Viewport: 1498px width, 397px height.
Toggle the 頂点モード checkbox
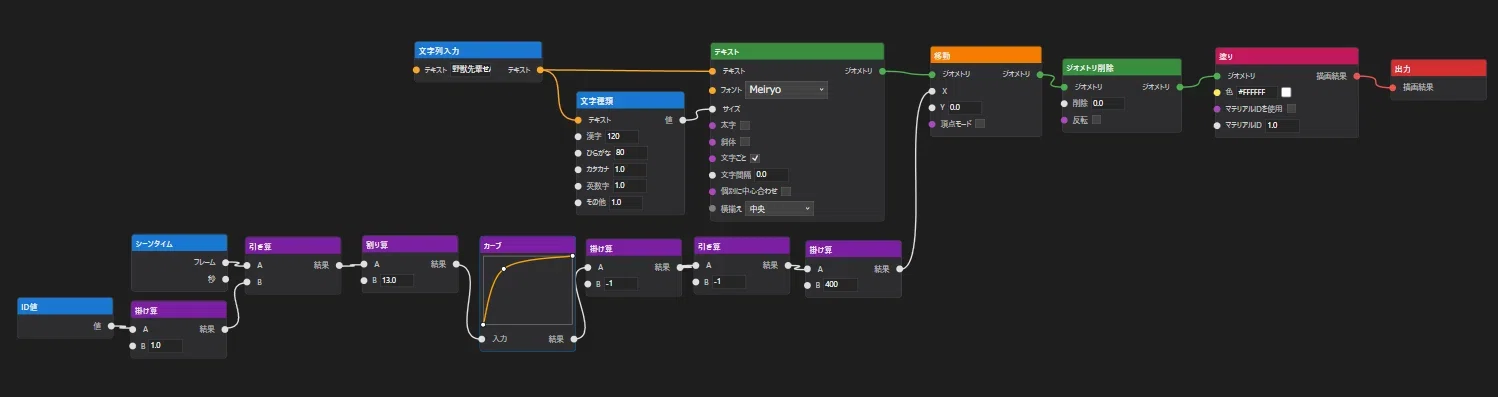pyautogui.click(x=980, y=123)
